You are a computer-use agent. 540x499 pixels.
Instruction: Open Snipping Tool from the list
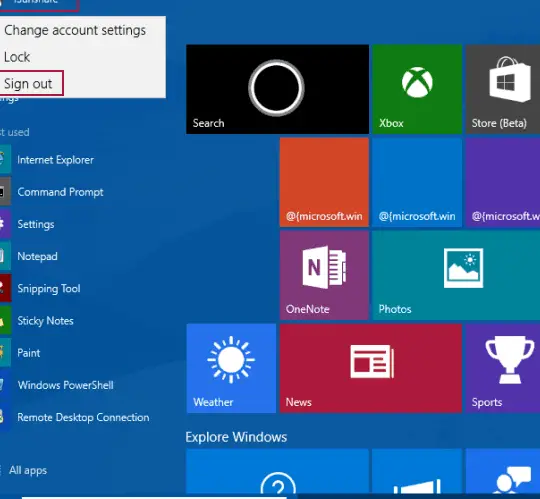click(49, 289)
